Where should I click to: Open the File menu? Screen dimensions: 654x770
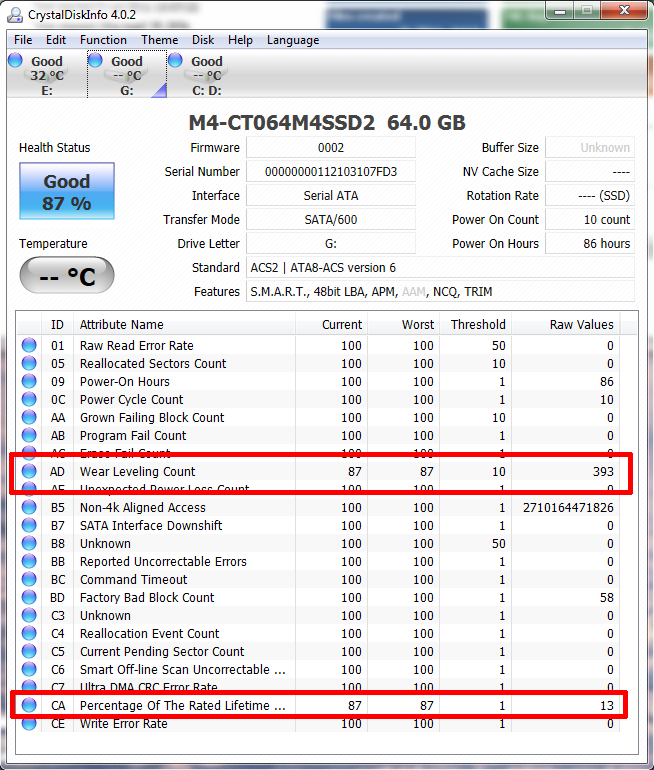pos(23,40)
